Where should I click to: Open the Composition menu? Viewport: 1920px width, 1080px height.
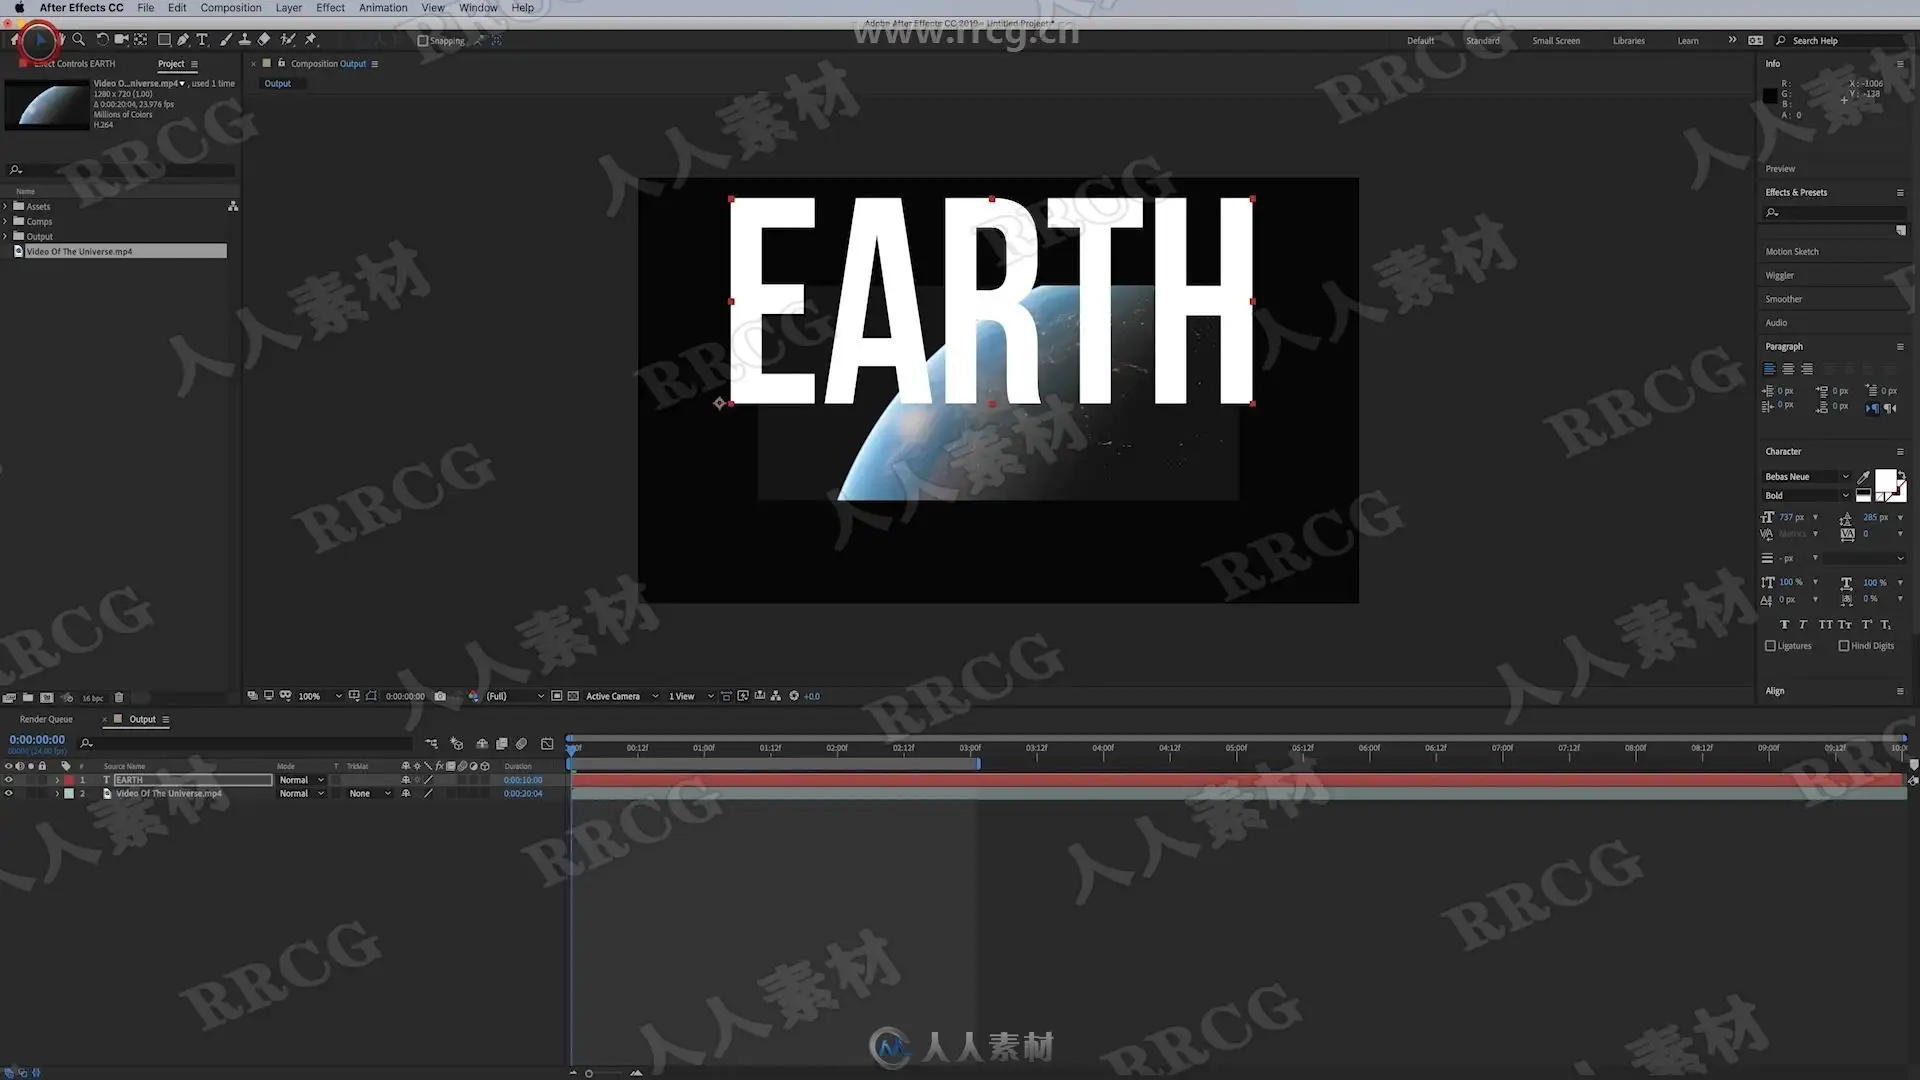point(230,8)
